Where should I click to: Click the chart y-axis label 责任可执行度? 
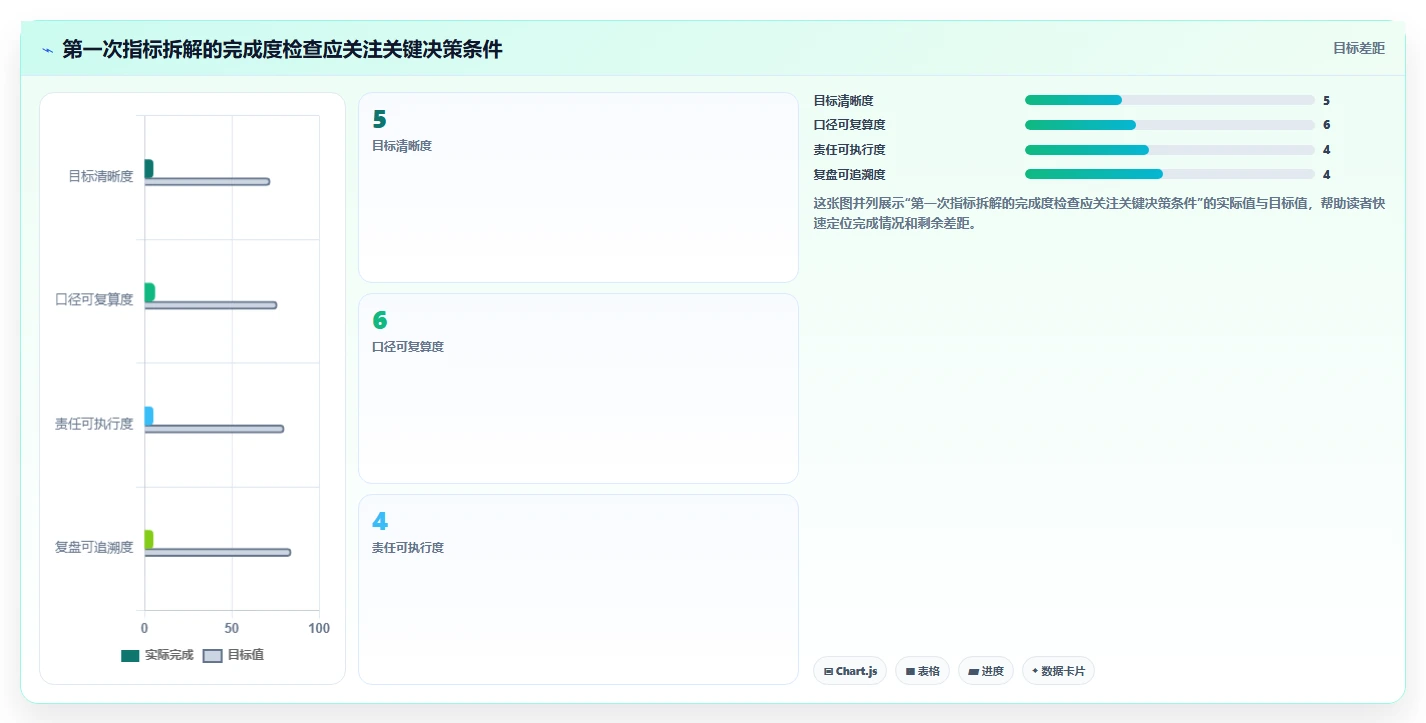click(94, 424)
